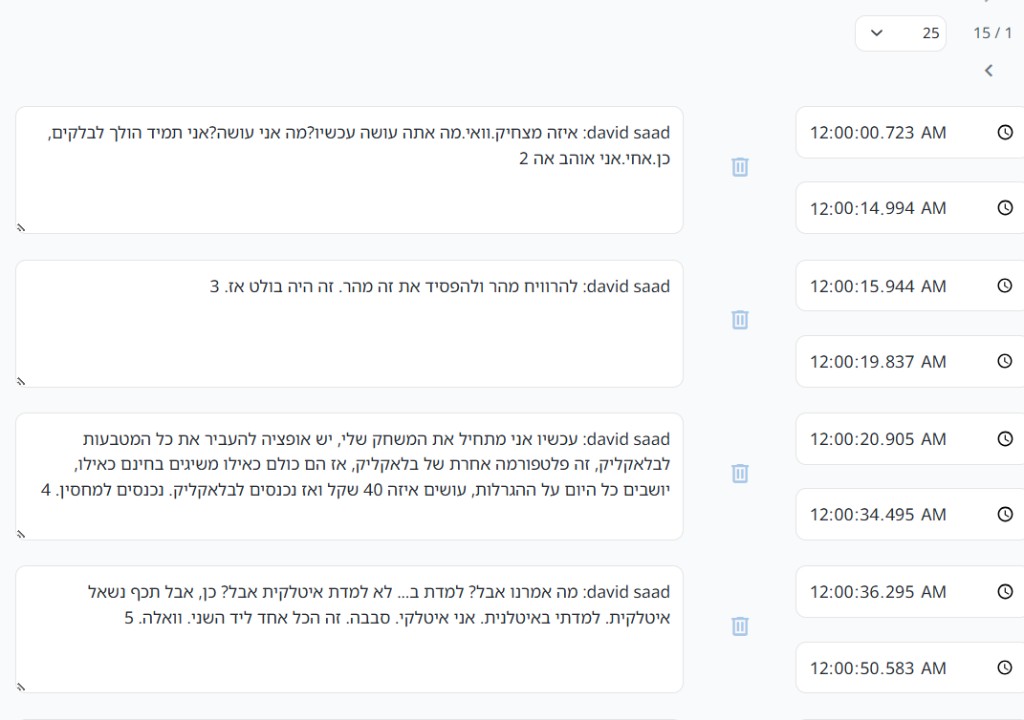Click the clock icon next to 12:00:19.837 AM

tap(1005, 361)
